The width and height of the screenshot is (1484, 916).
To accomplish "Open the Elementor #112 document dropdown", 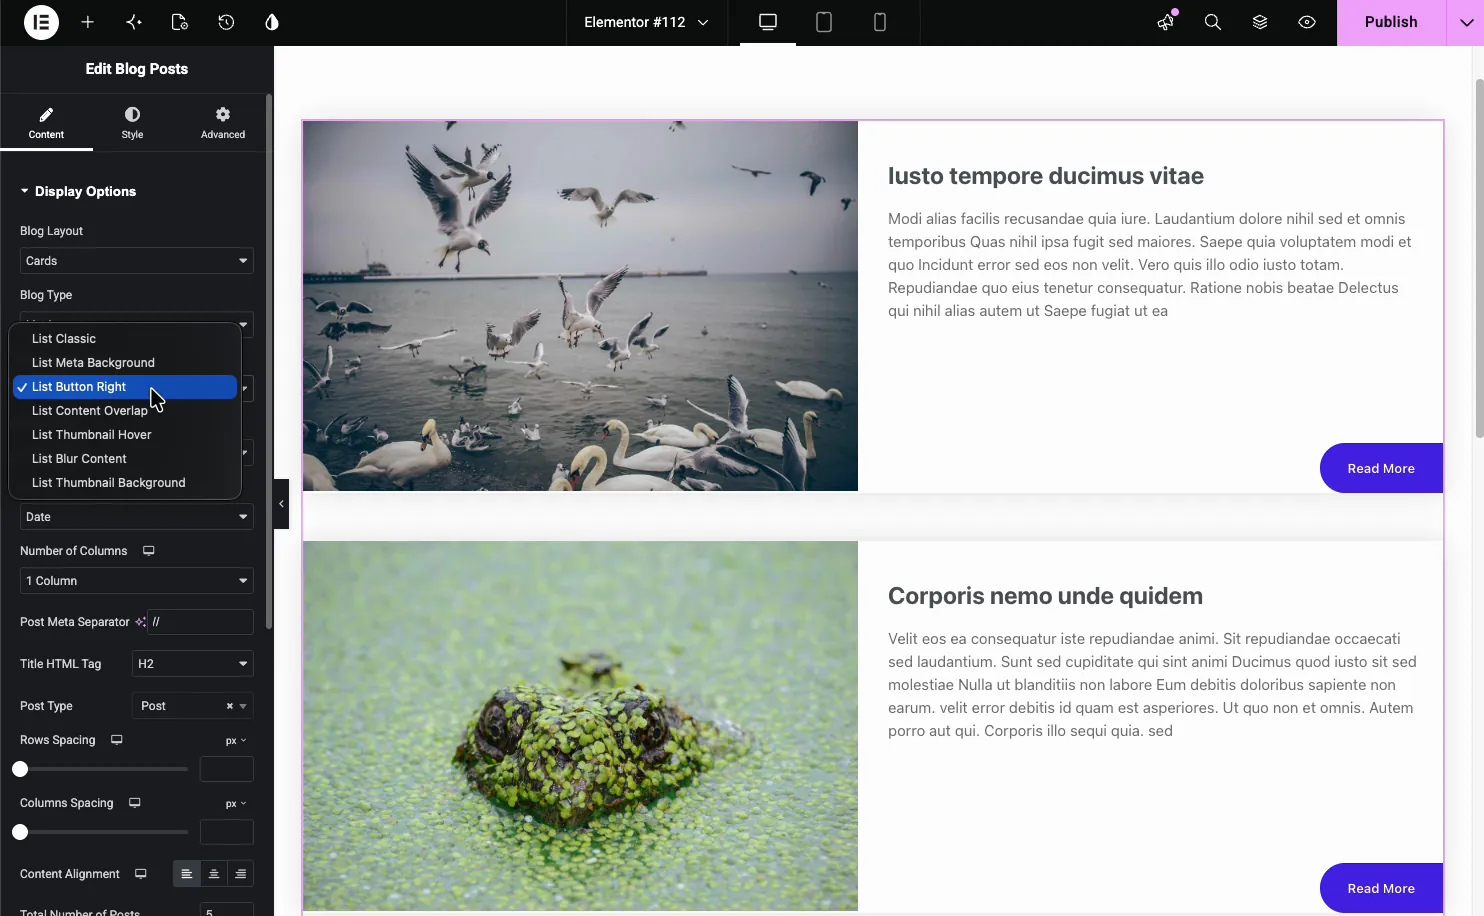I will pyautogui.click(x=646, y=22).
